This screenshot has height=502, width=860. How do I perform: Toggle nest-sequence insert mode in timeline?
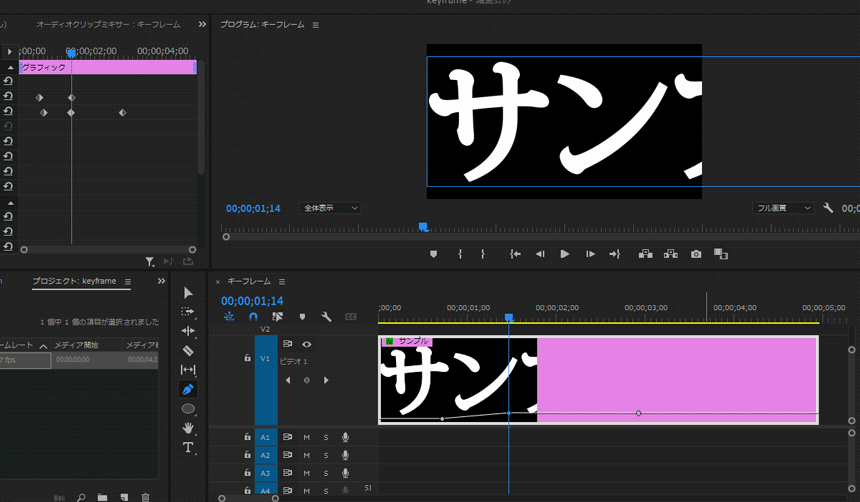click(229, 317)
